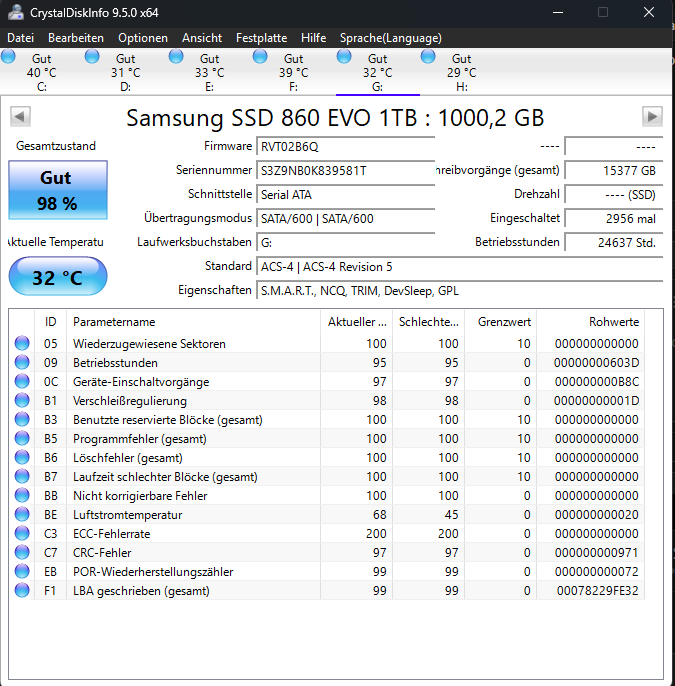Screen dimensions: 675x686
Task: Click raw value 000000000971 in CRC-Fehler row
Action: (x=597, y=553)
